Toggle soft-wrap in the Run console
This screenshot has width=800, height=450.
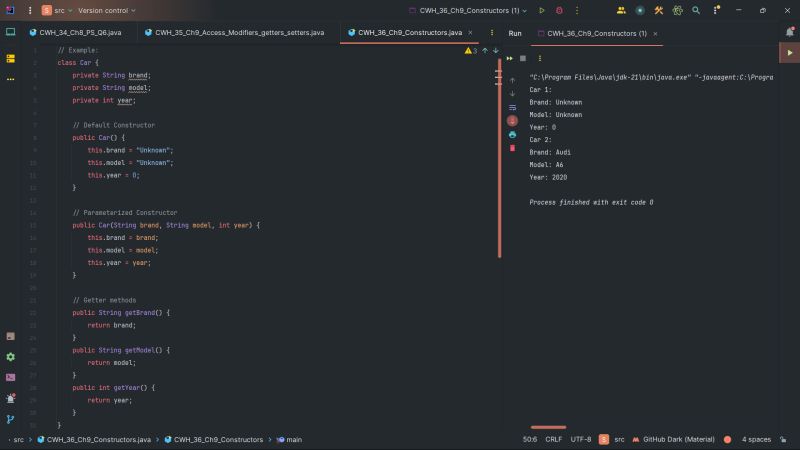click(x=512, y=107)
